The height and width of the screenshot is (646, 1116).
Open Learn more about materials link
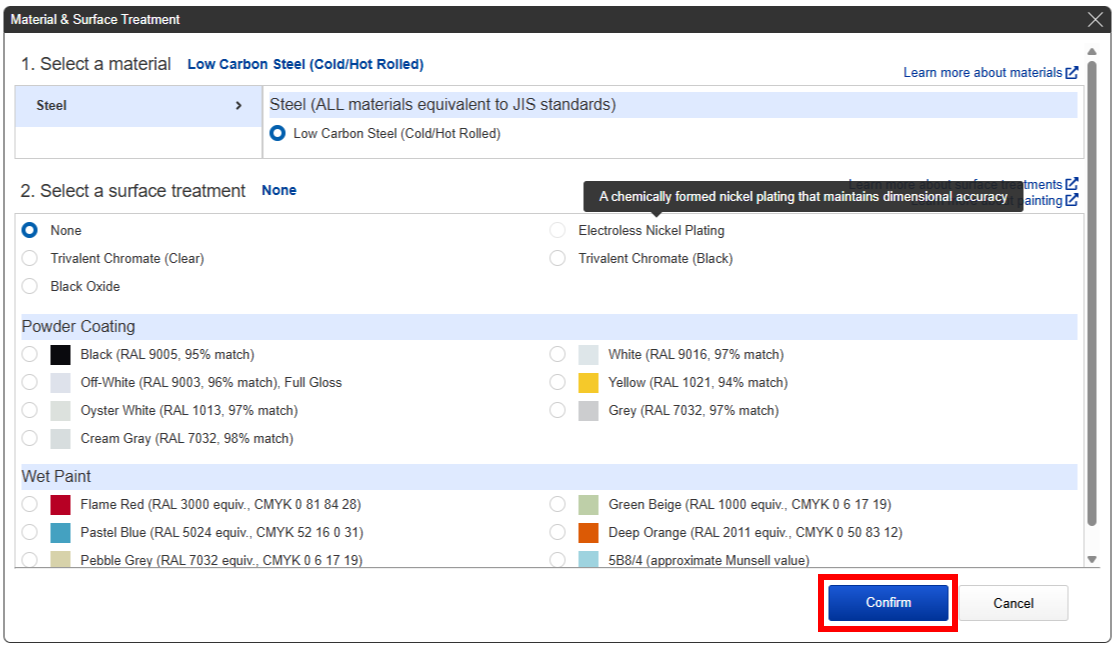(982, 73)
